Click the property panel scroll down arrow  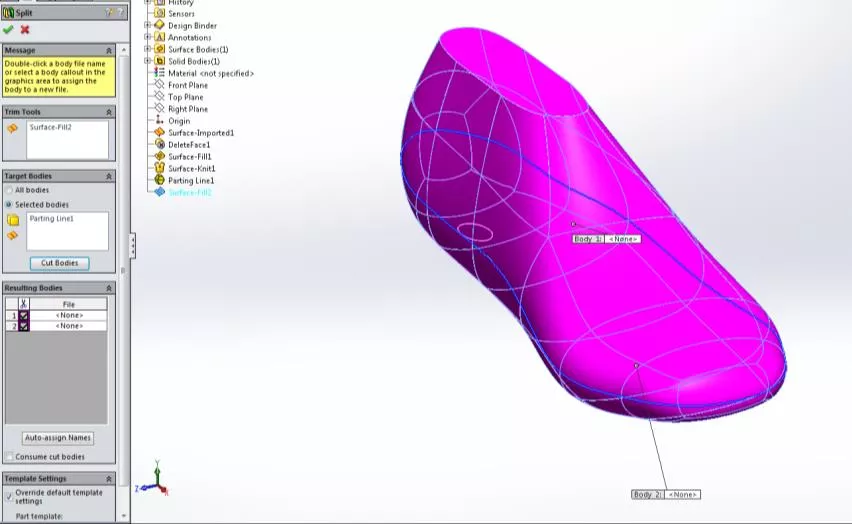tap(124, 516)
